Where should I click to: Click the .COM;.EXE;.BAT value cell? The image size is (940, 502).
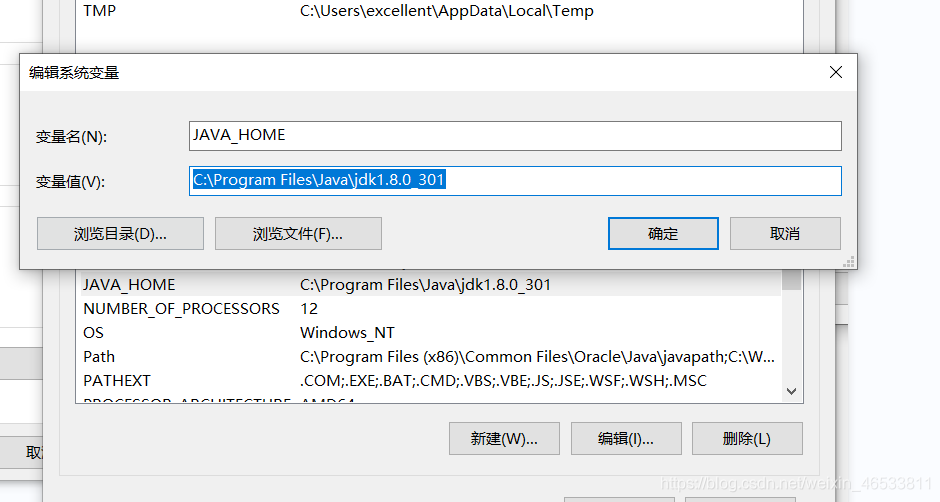(503, 380)
